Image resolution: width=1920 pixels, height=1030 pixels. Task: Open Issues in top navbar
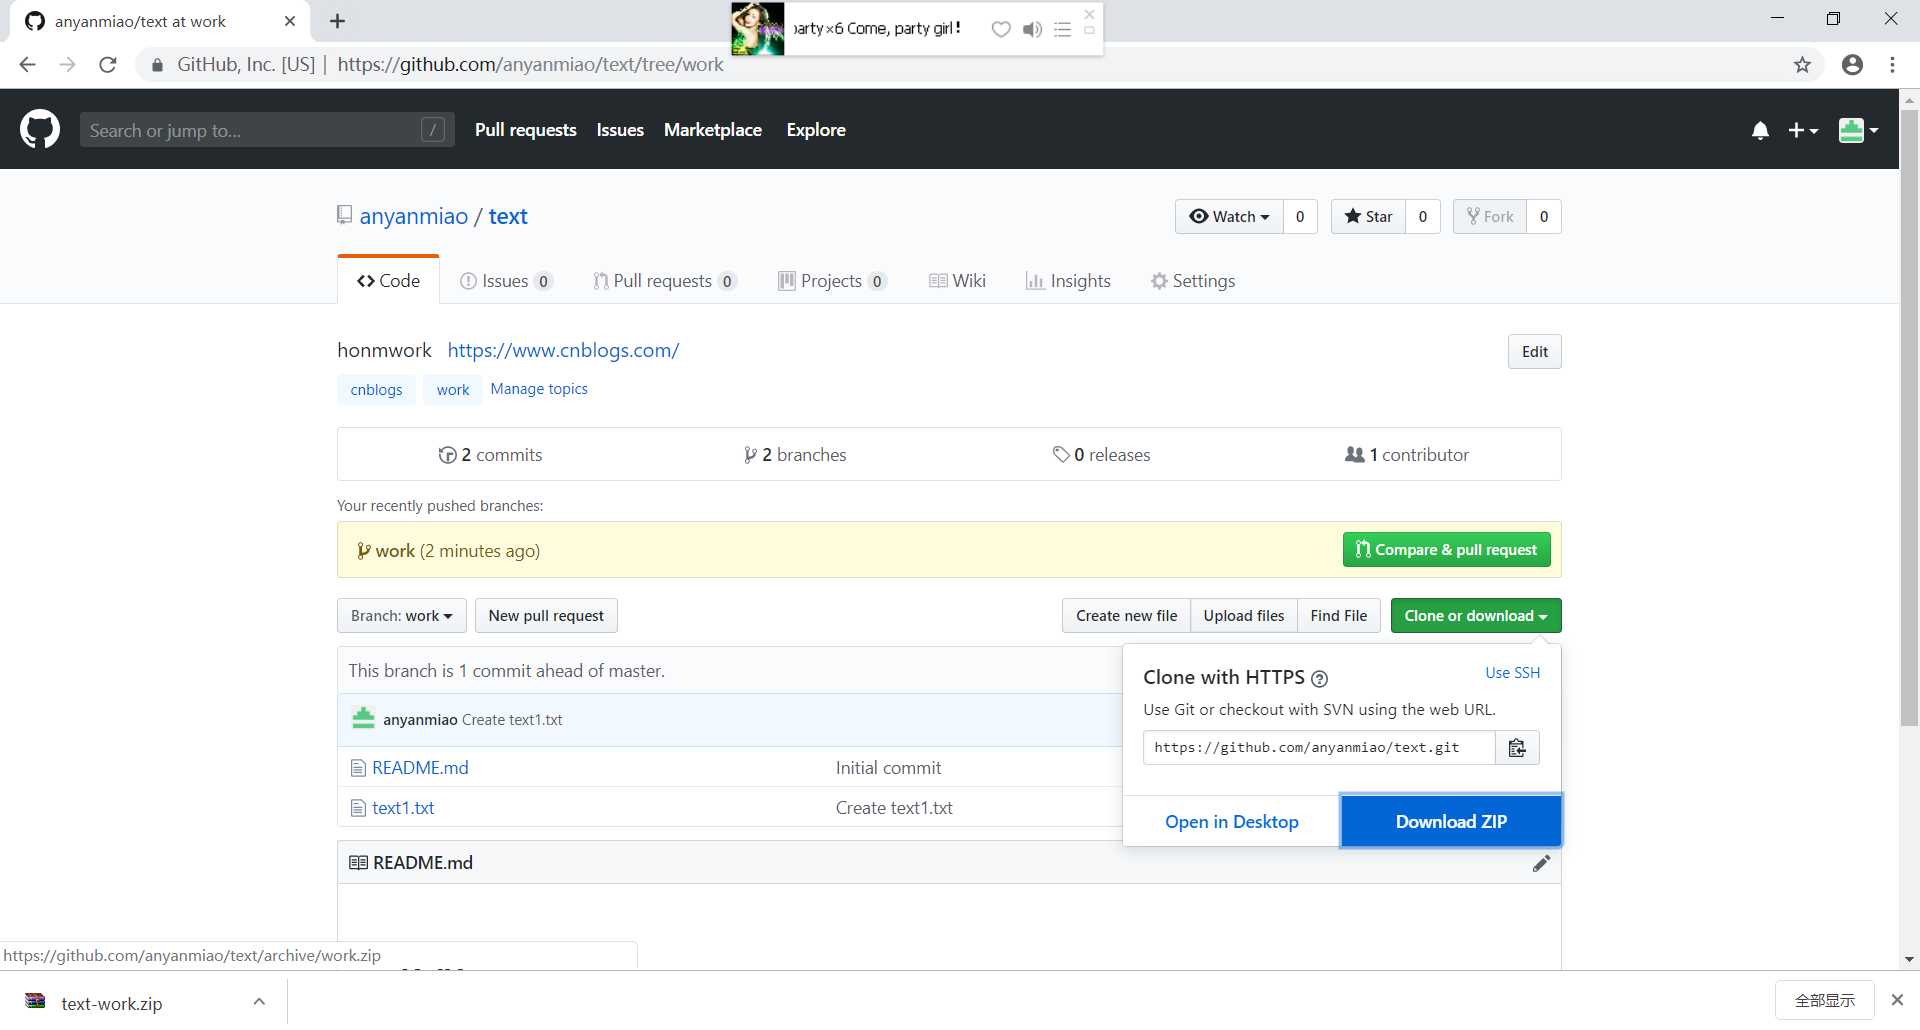[x=620, y=130]
